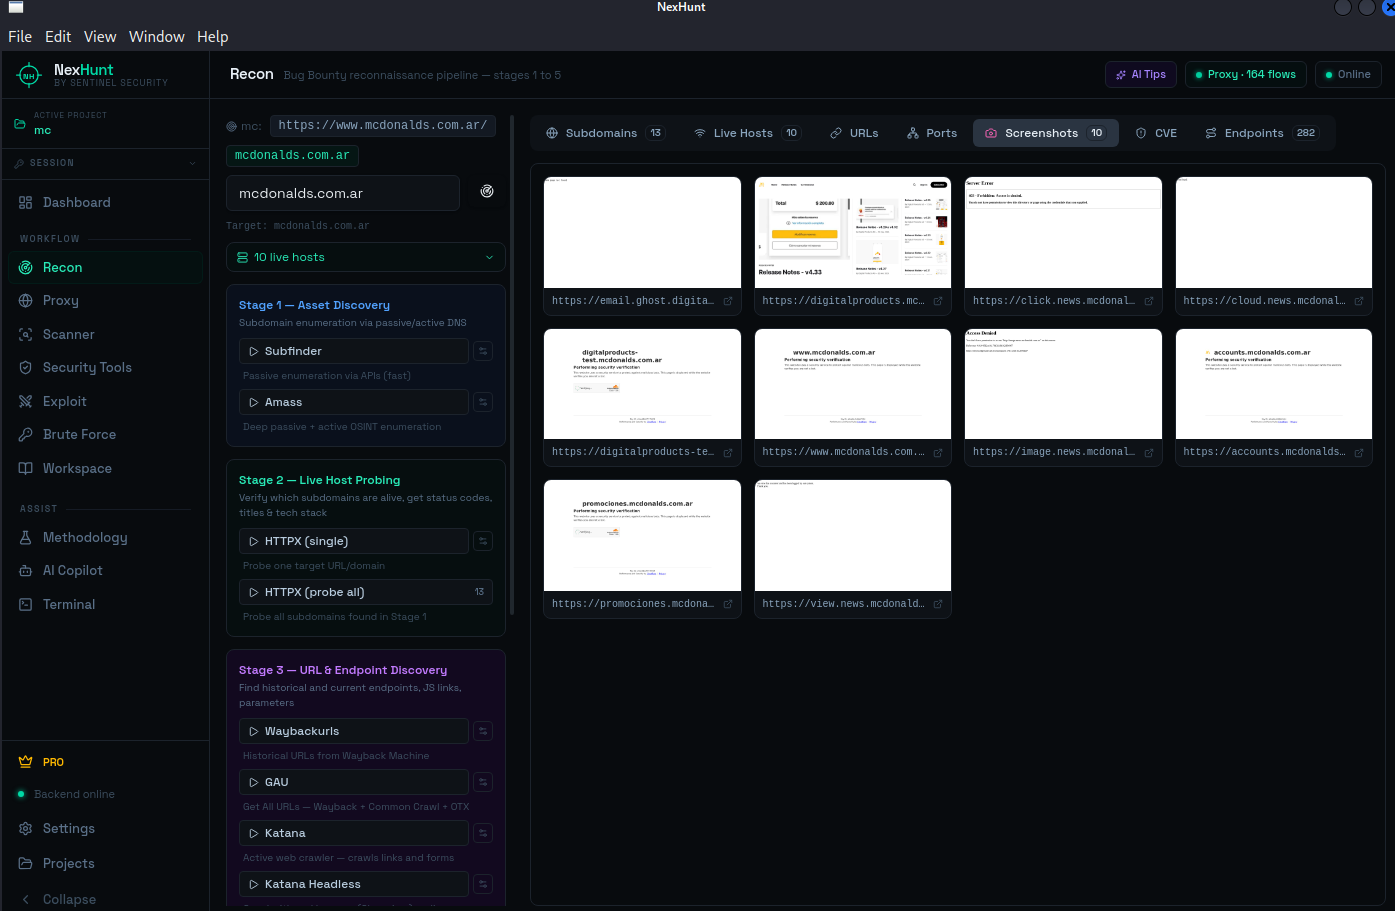Click the AI Tips button
The width and height of the screenshot is (1395, 911).
(1141, 75)
